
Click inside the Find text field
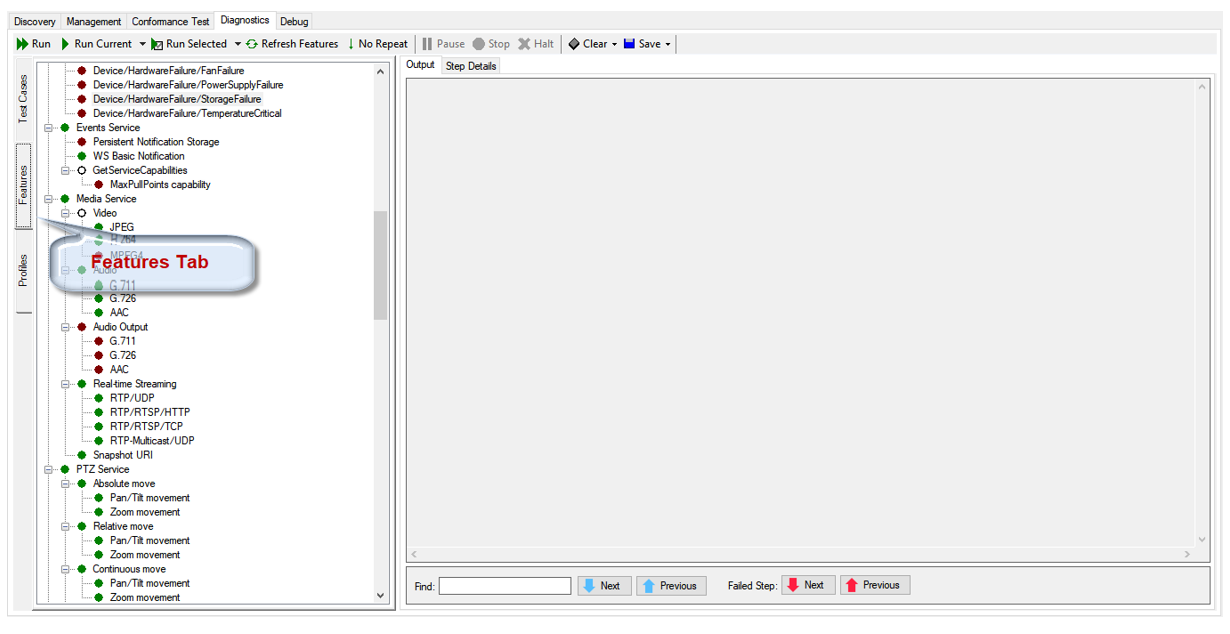[x=504, y=586]
